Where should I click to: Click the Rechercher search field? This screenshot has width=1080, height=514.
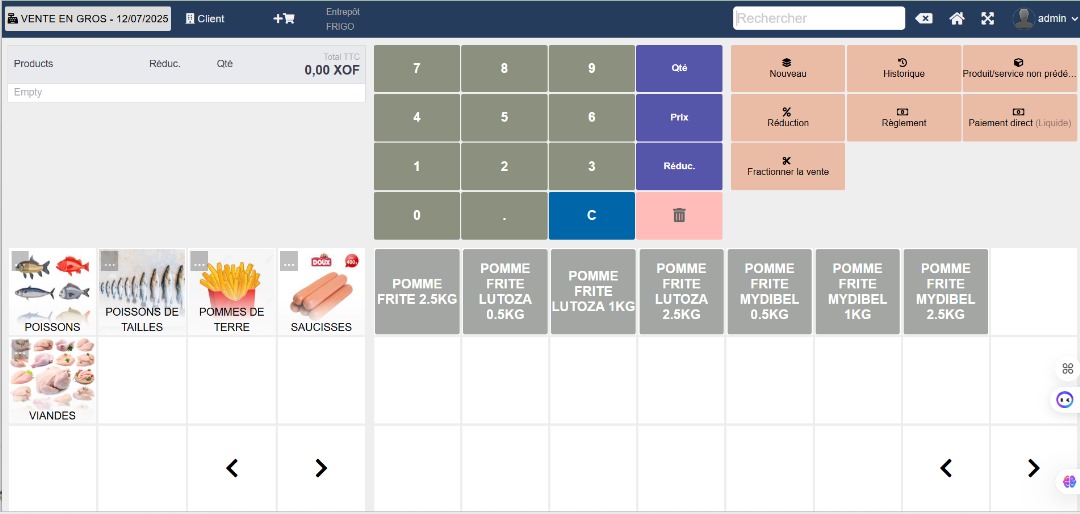(818, 19)
